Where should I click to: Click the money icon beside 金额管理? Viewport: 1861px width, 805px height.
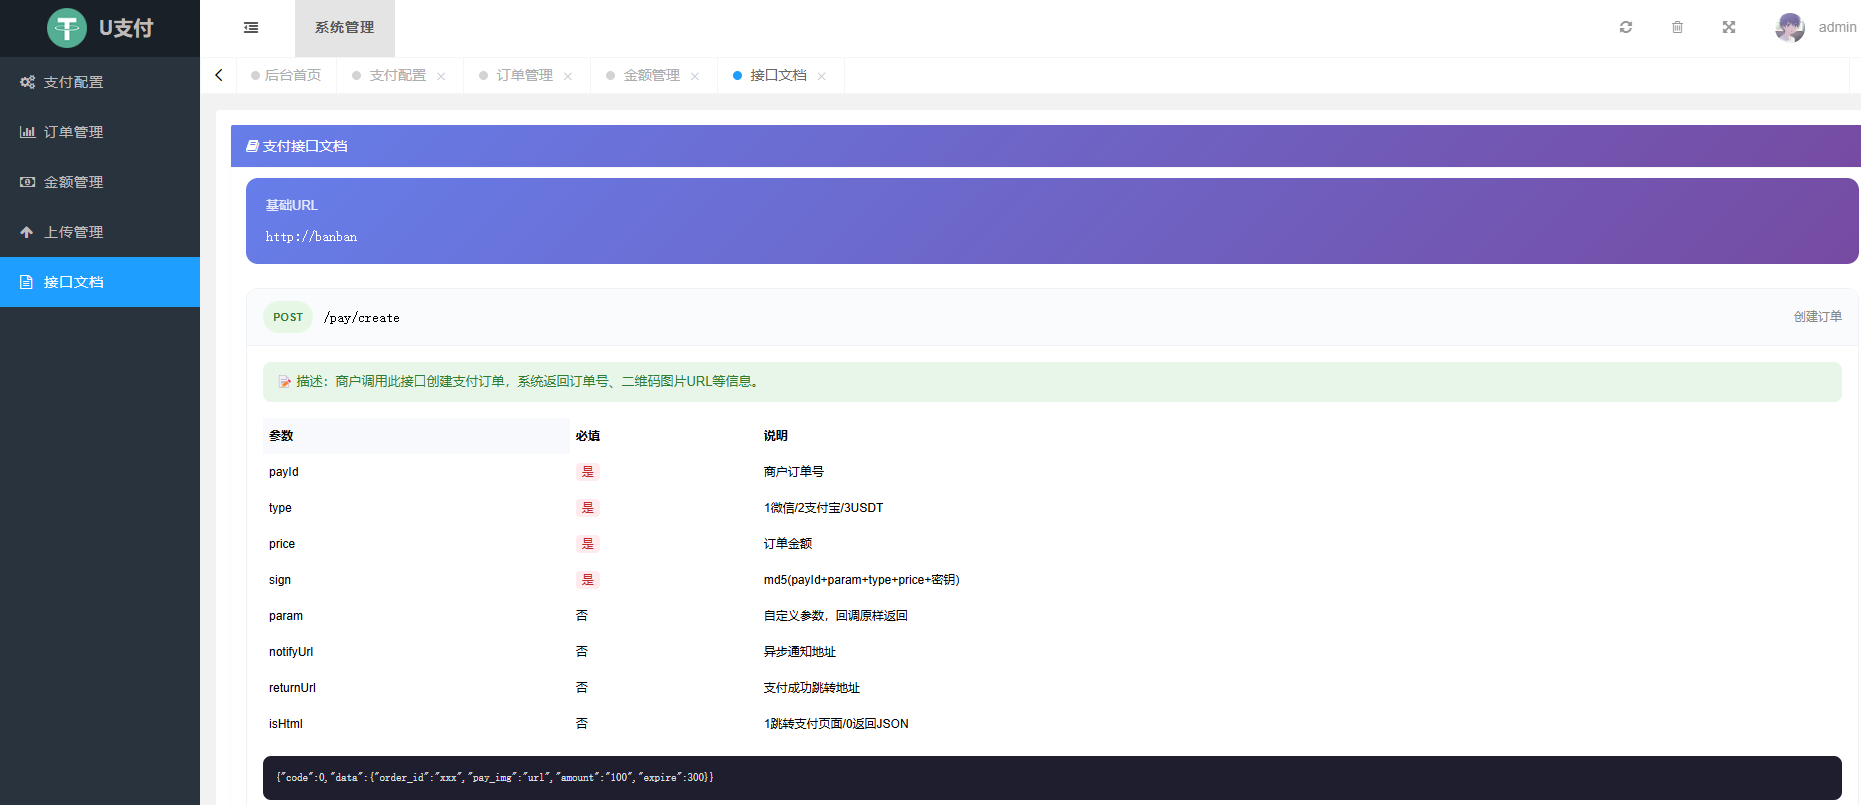pos(27,182)
